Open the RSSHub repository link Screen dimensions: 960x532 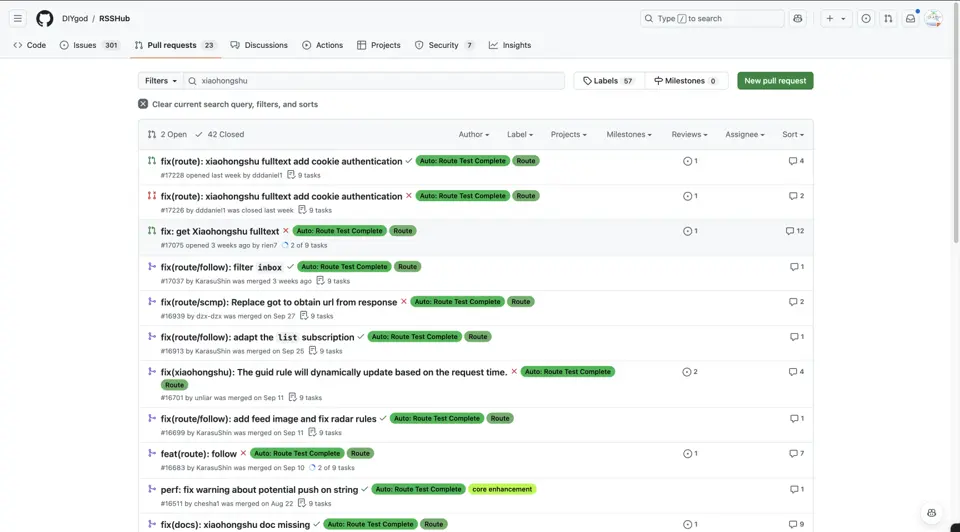point(114,18)
